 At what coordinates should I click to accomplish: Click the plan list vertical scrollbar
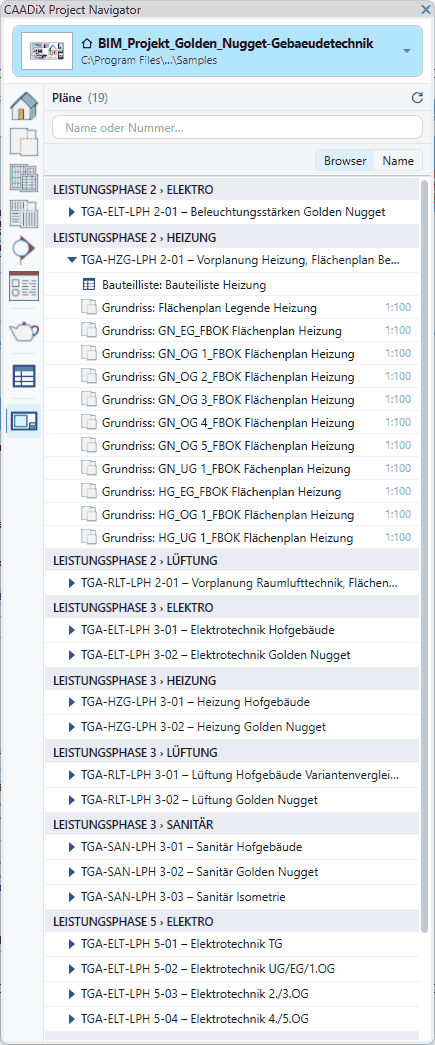pos(425,556)
